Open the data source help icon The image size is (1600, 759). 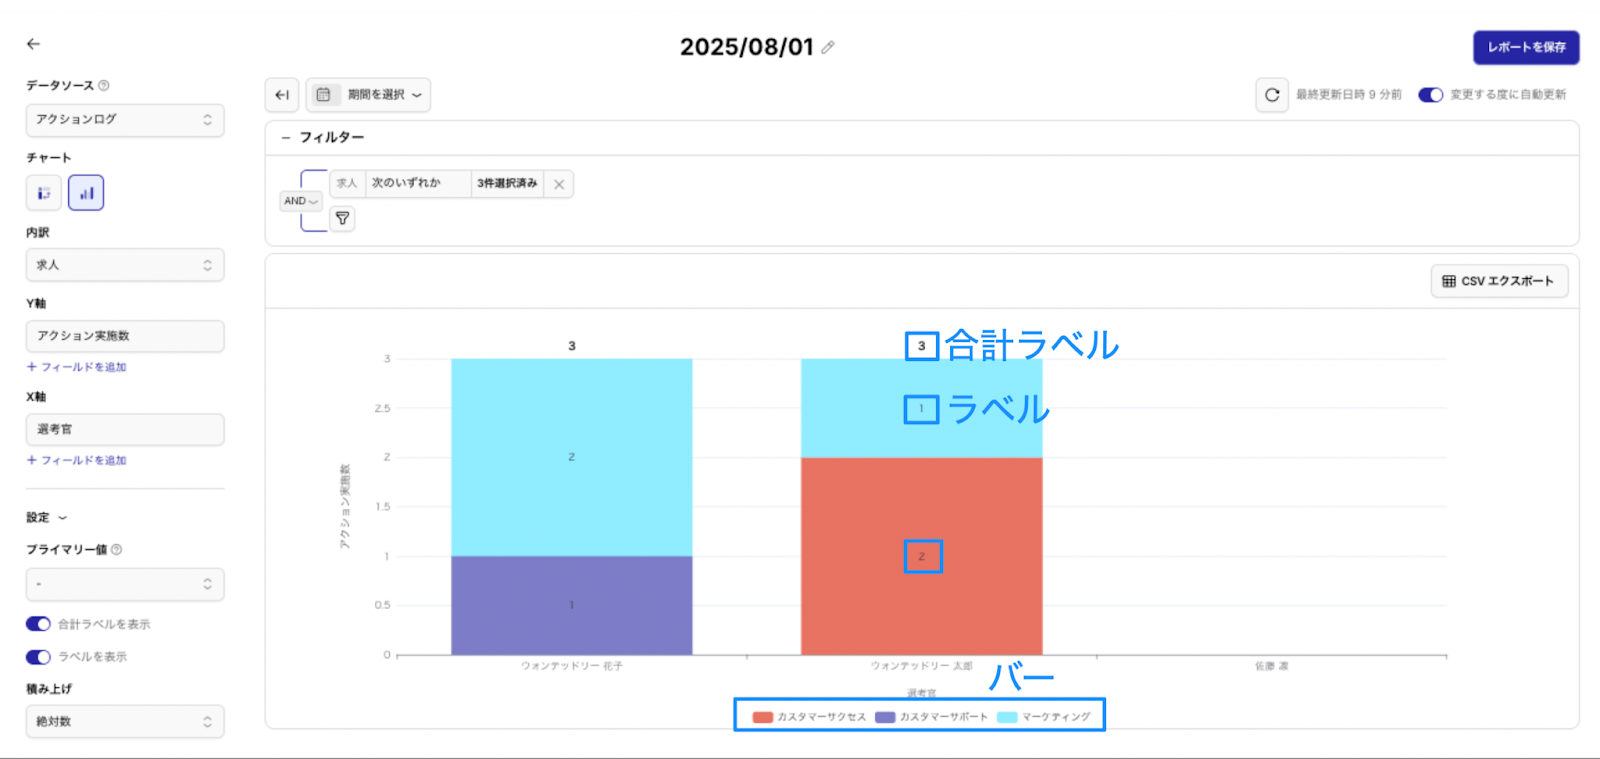pyautogui.click(x=104, y=86)
